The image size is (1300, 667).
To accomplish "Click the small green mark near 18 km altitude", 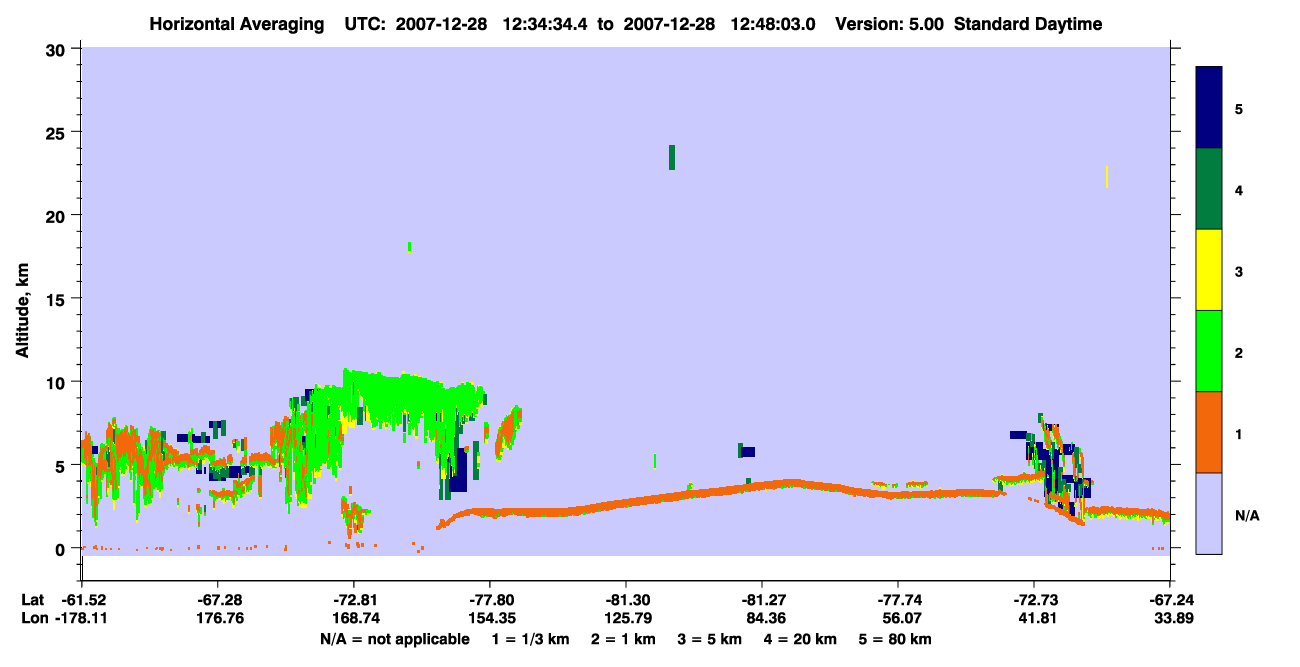I will (410, 247).
